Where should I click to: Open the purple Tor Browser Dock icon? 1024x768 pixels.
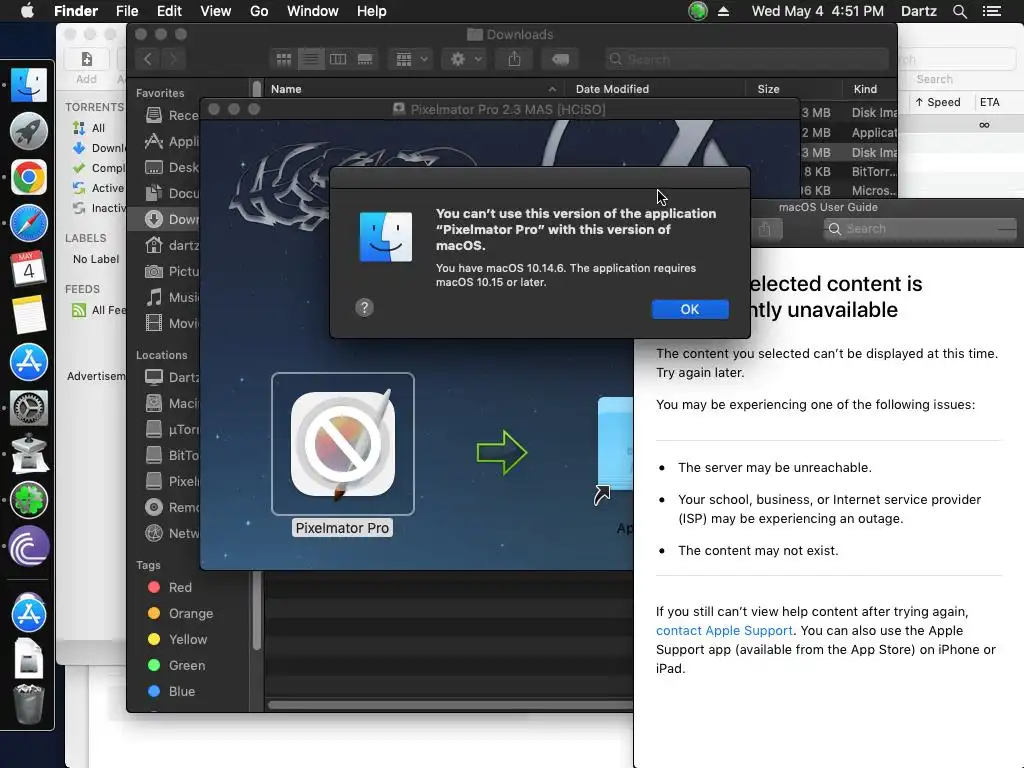click(x=29, y=547)
